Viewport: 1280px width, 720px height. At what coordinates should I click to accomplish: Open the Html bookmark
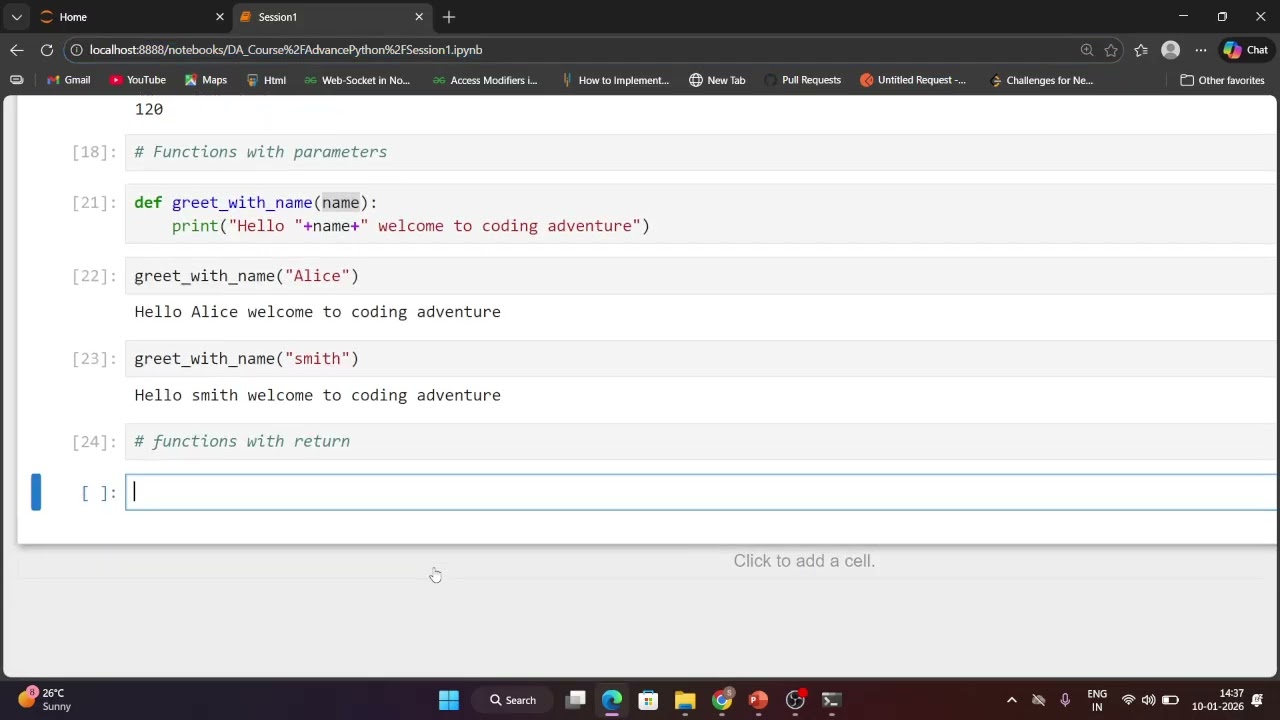(x=266, y=80)
